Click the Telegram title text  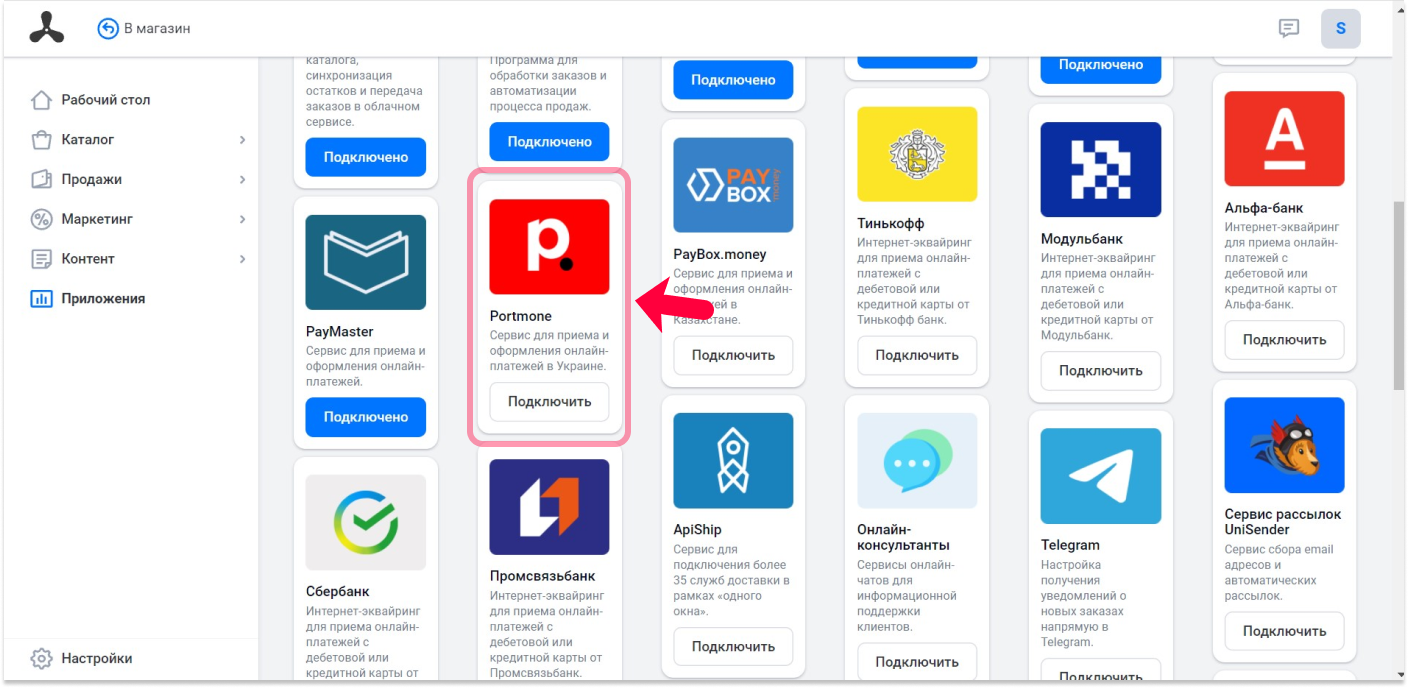click(x=1071, y=545)
